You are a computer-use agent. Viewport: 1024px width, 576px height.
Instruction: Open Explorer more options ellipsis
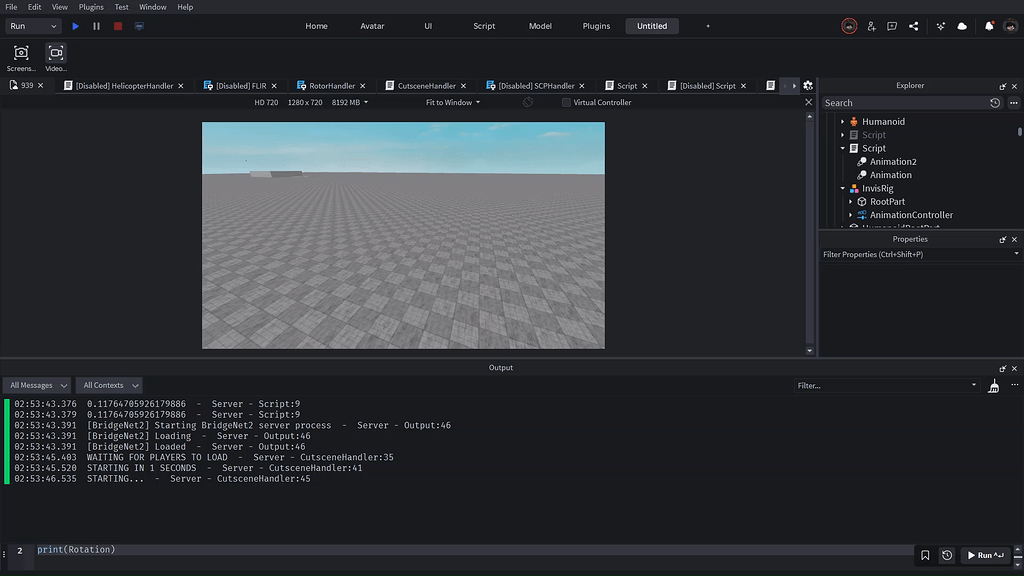point(1014,103)
